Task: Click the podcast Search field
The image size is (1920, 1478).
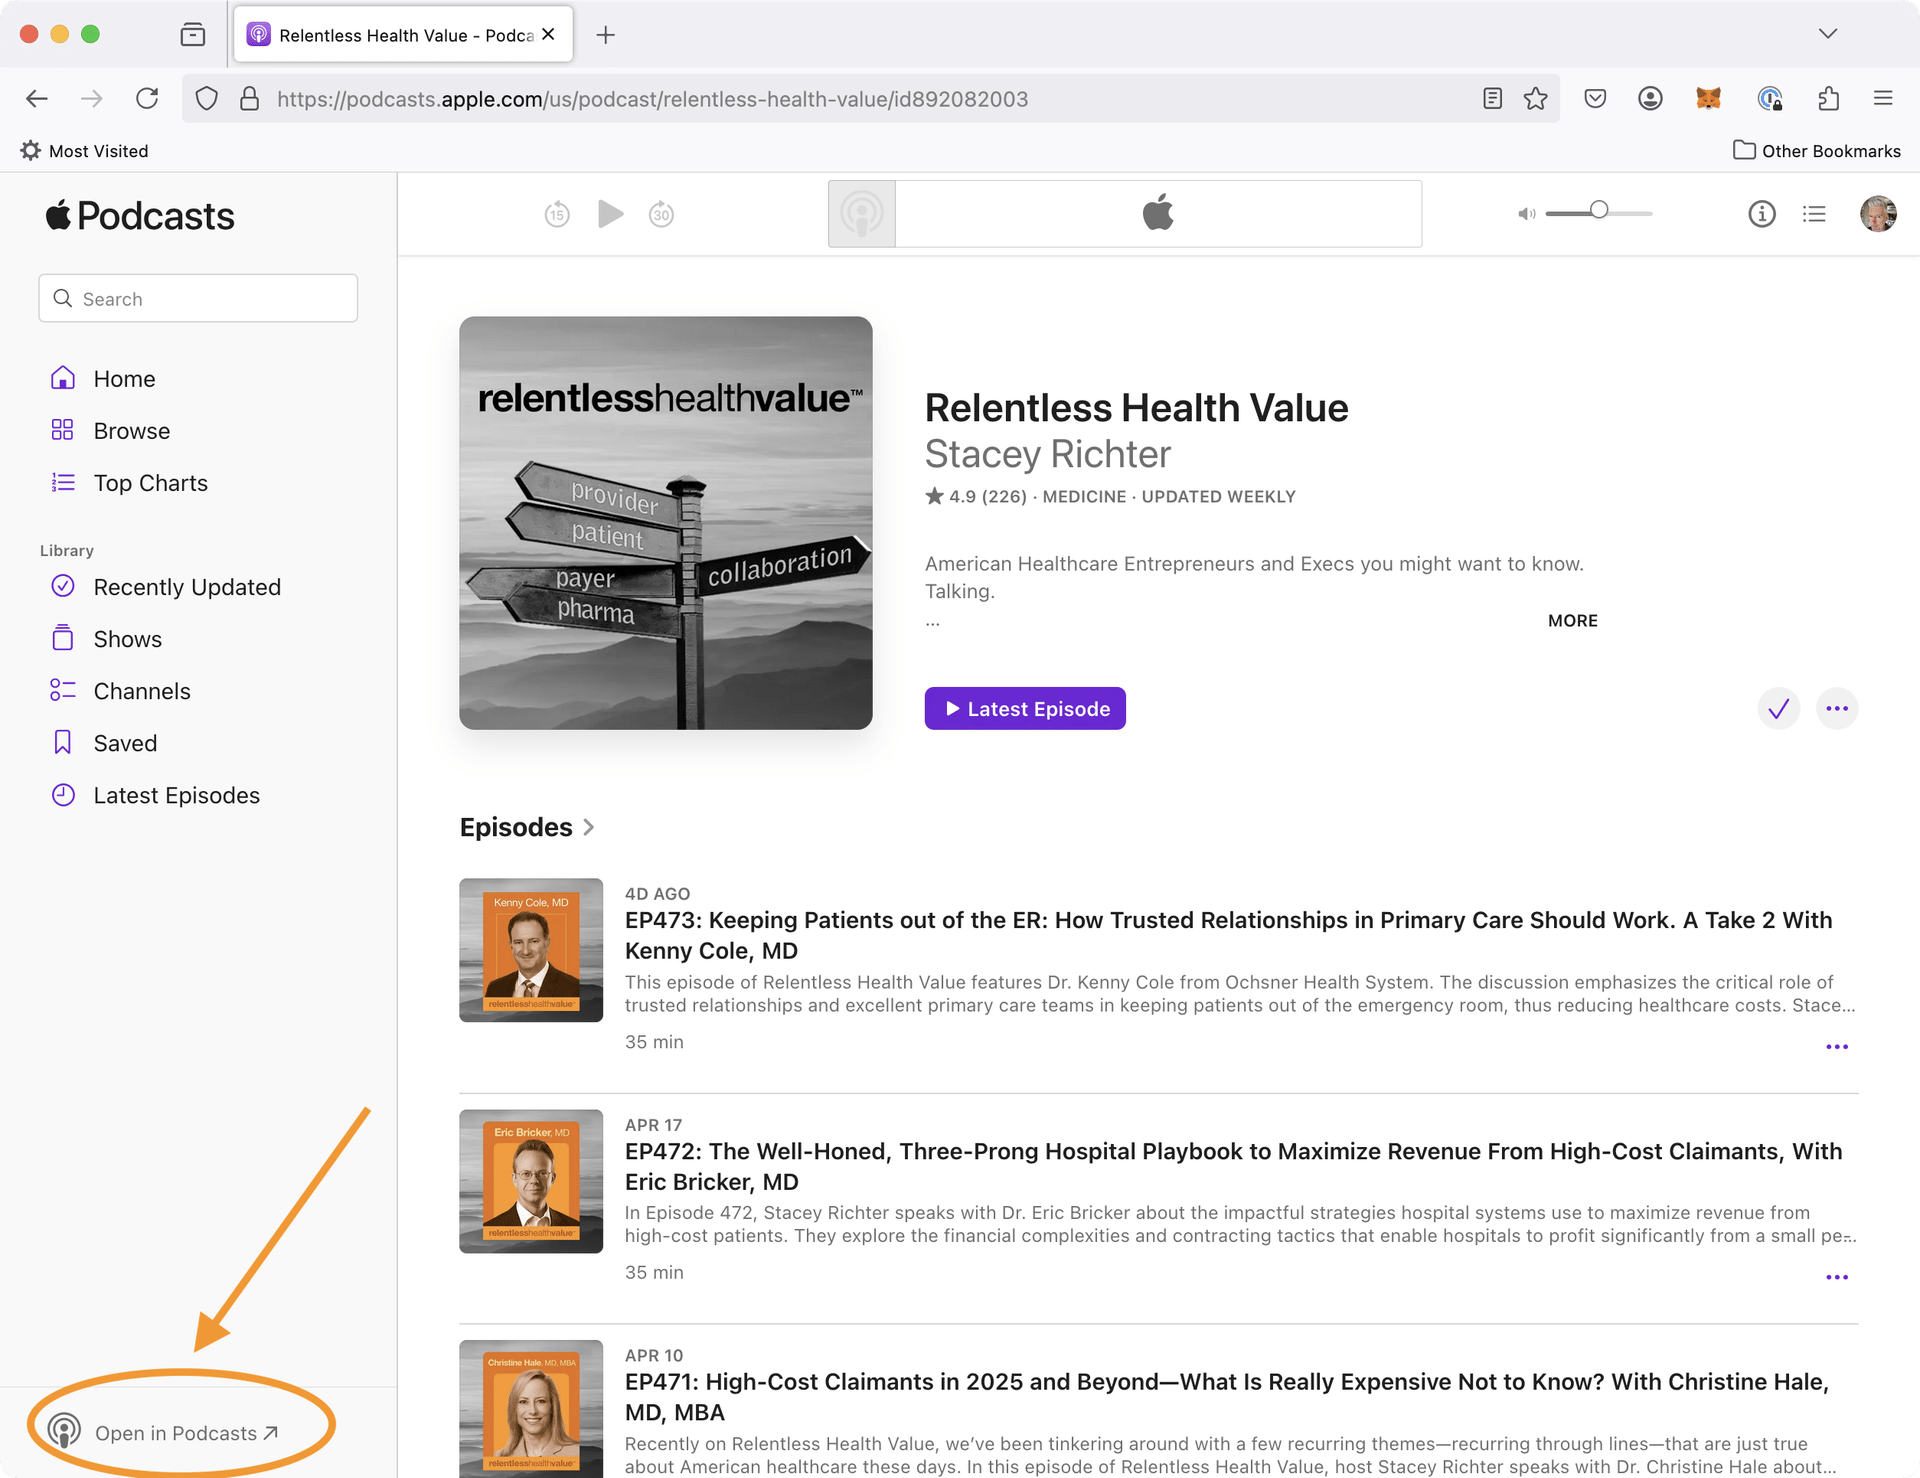Action: point(198,299)
